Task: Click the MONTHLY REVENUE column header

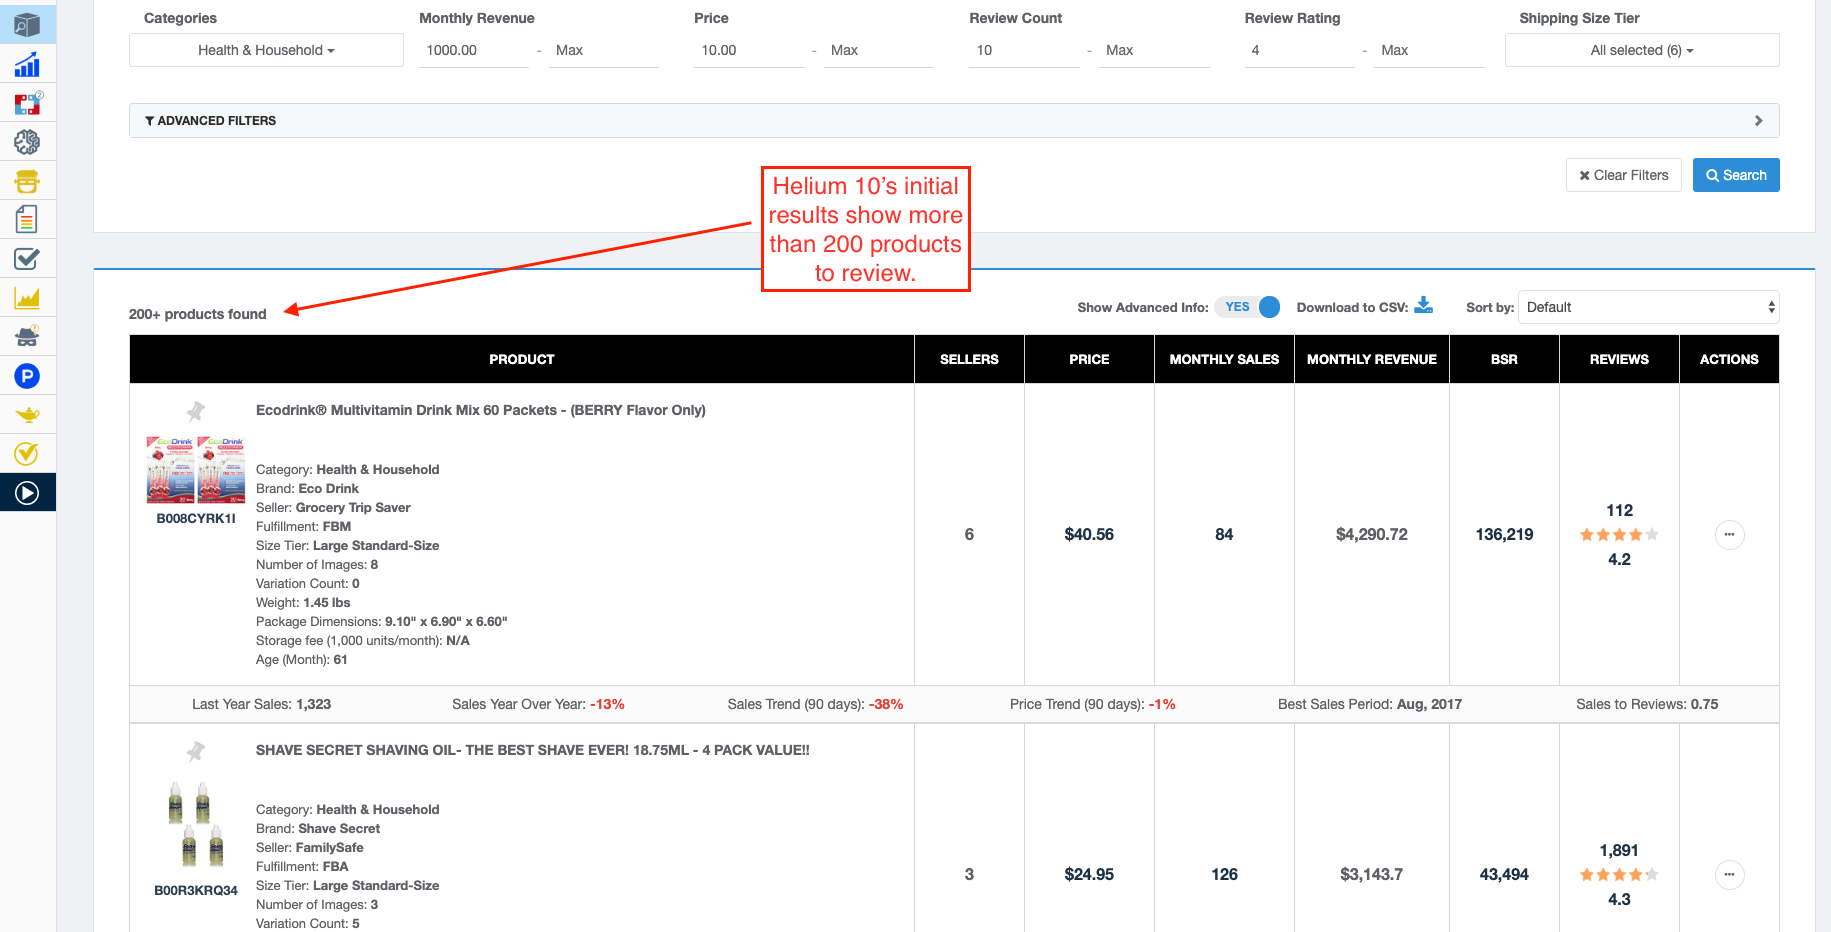Action: point(1372,359)
